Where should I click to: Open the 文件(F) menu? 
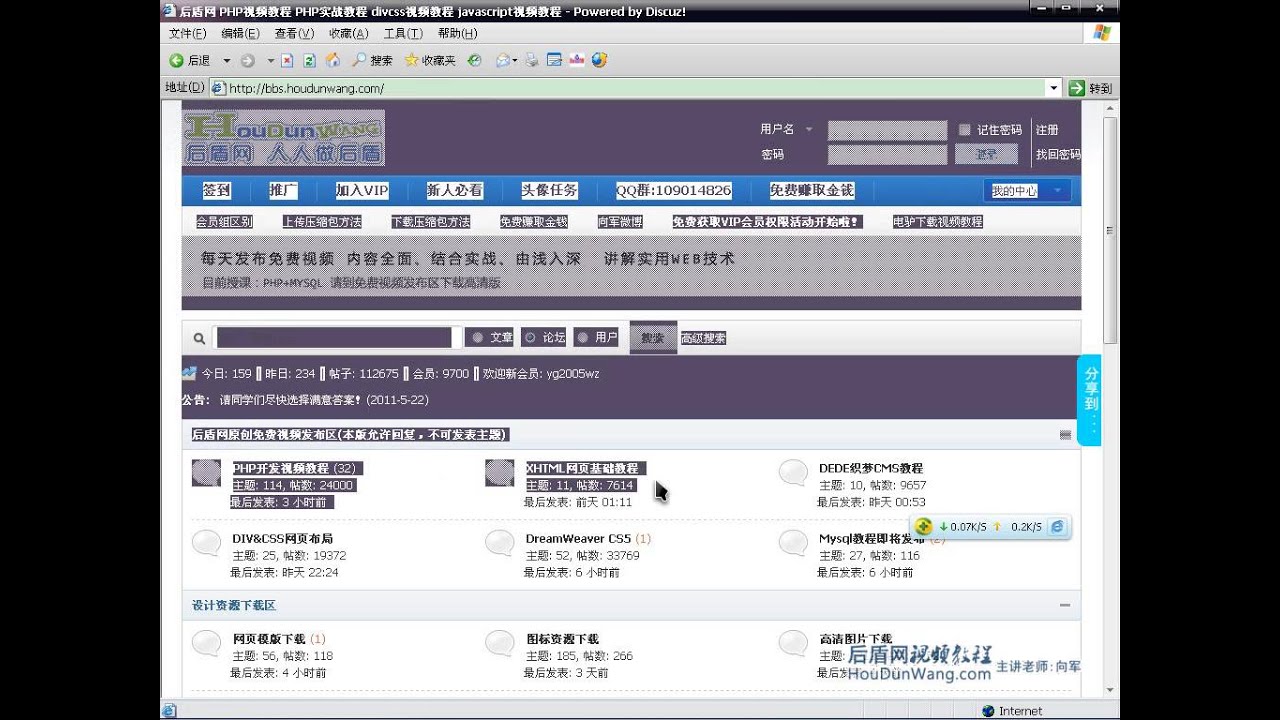[x=187, y=33]
